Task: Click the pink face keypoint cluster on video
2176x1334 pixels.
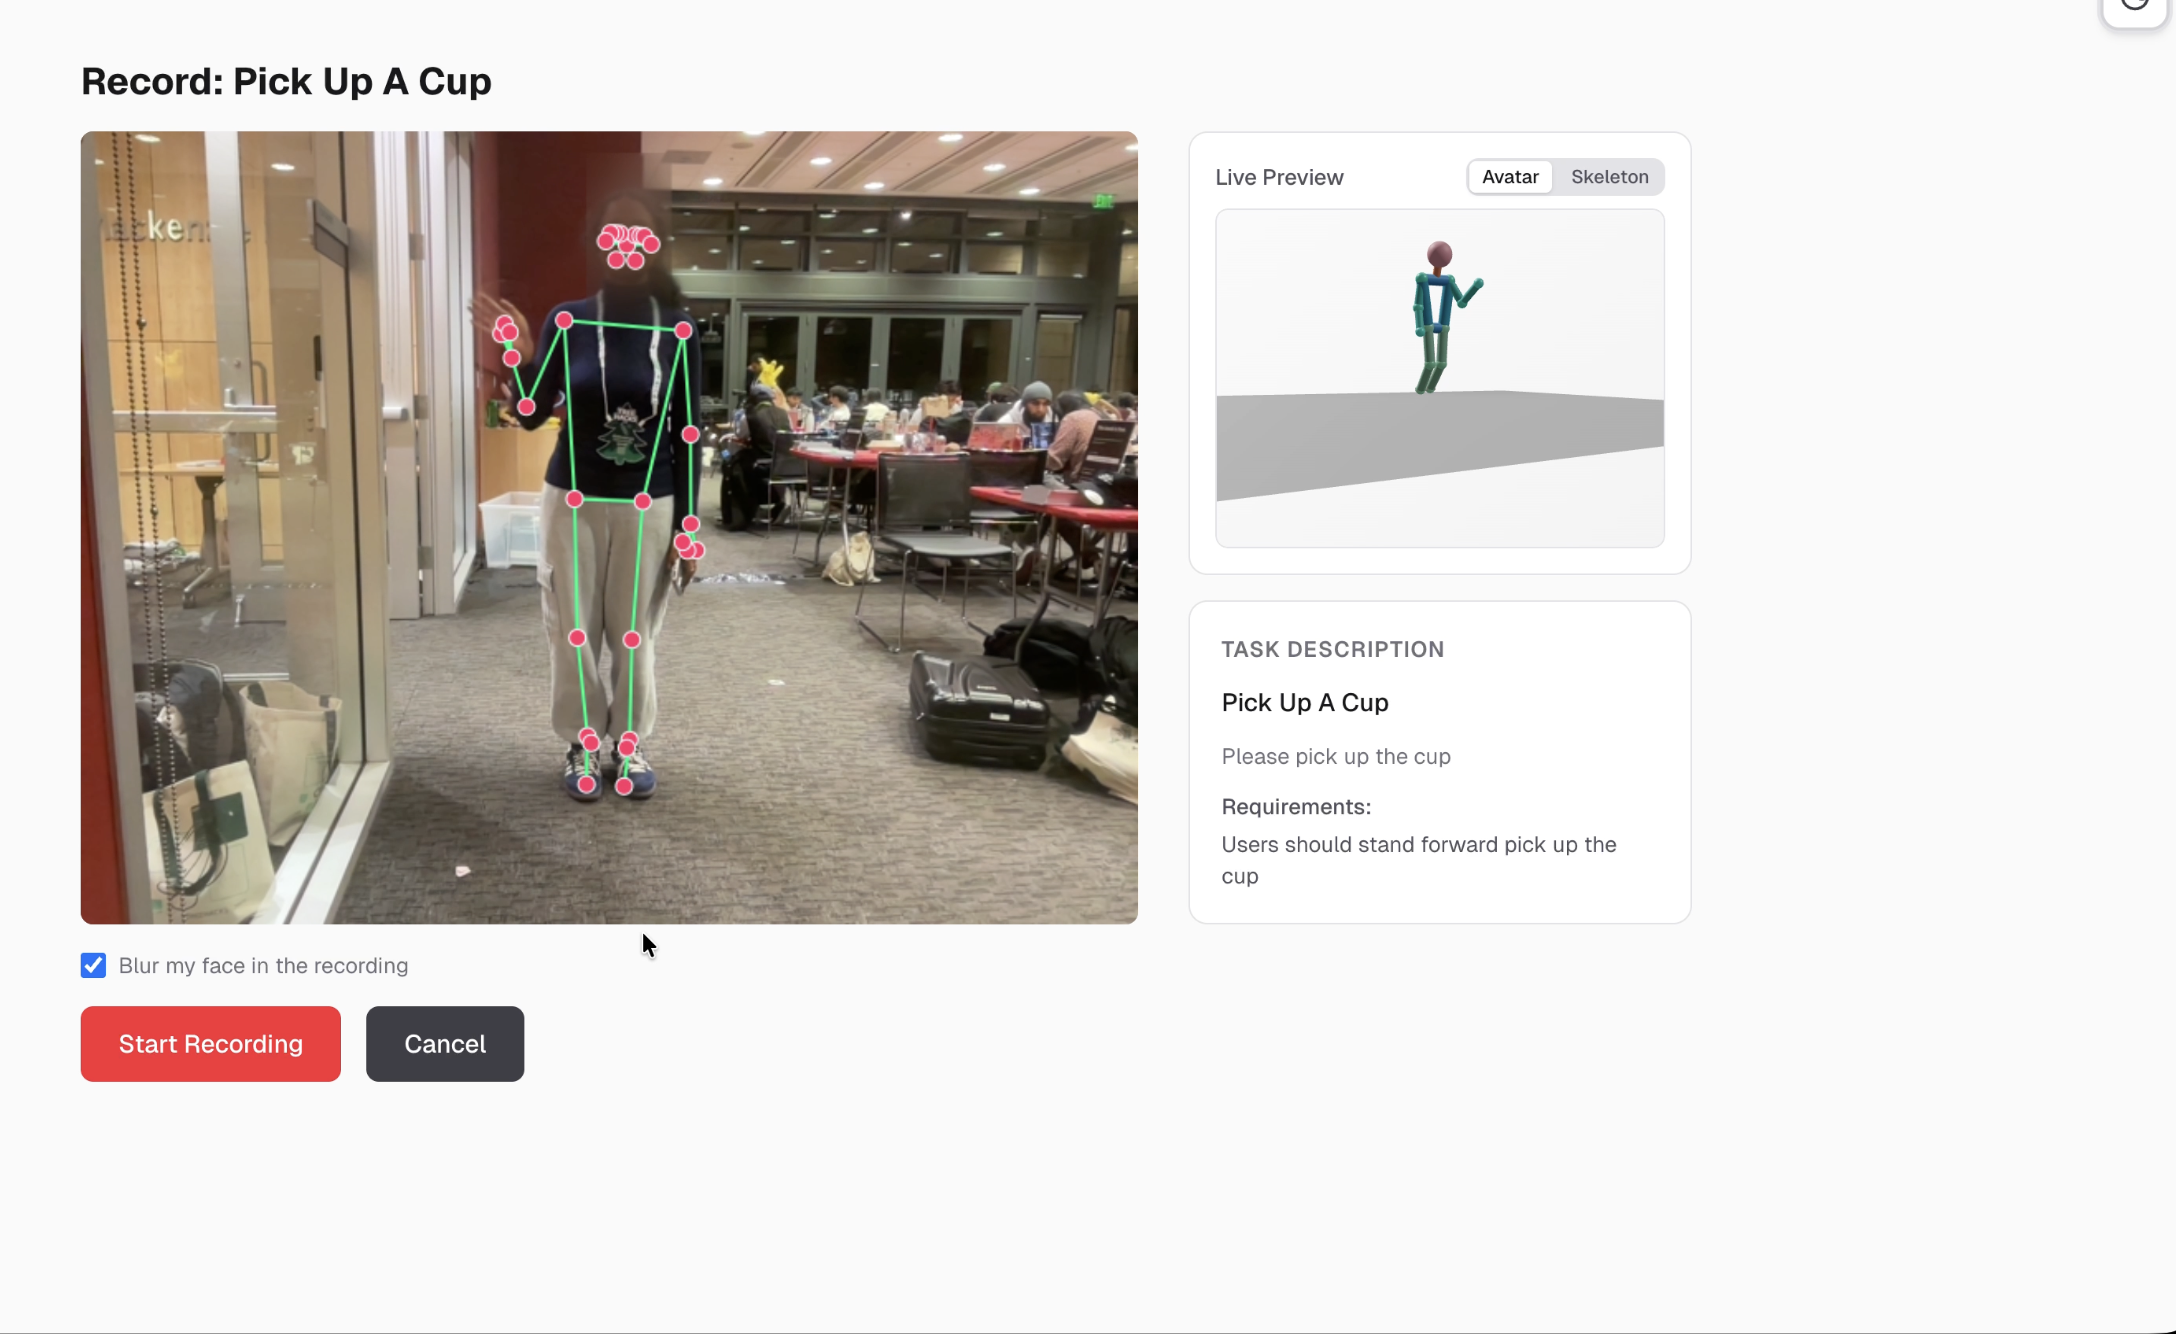Action: click(x=627, y=246)
